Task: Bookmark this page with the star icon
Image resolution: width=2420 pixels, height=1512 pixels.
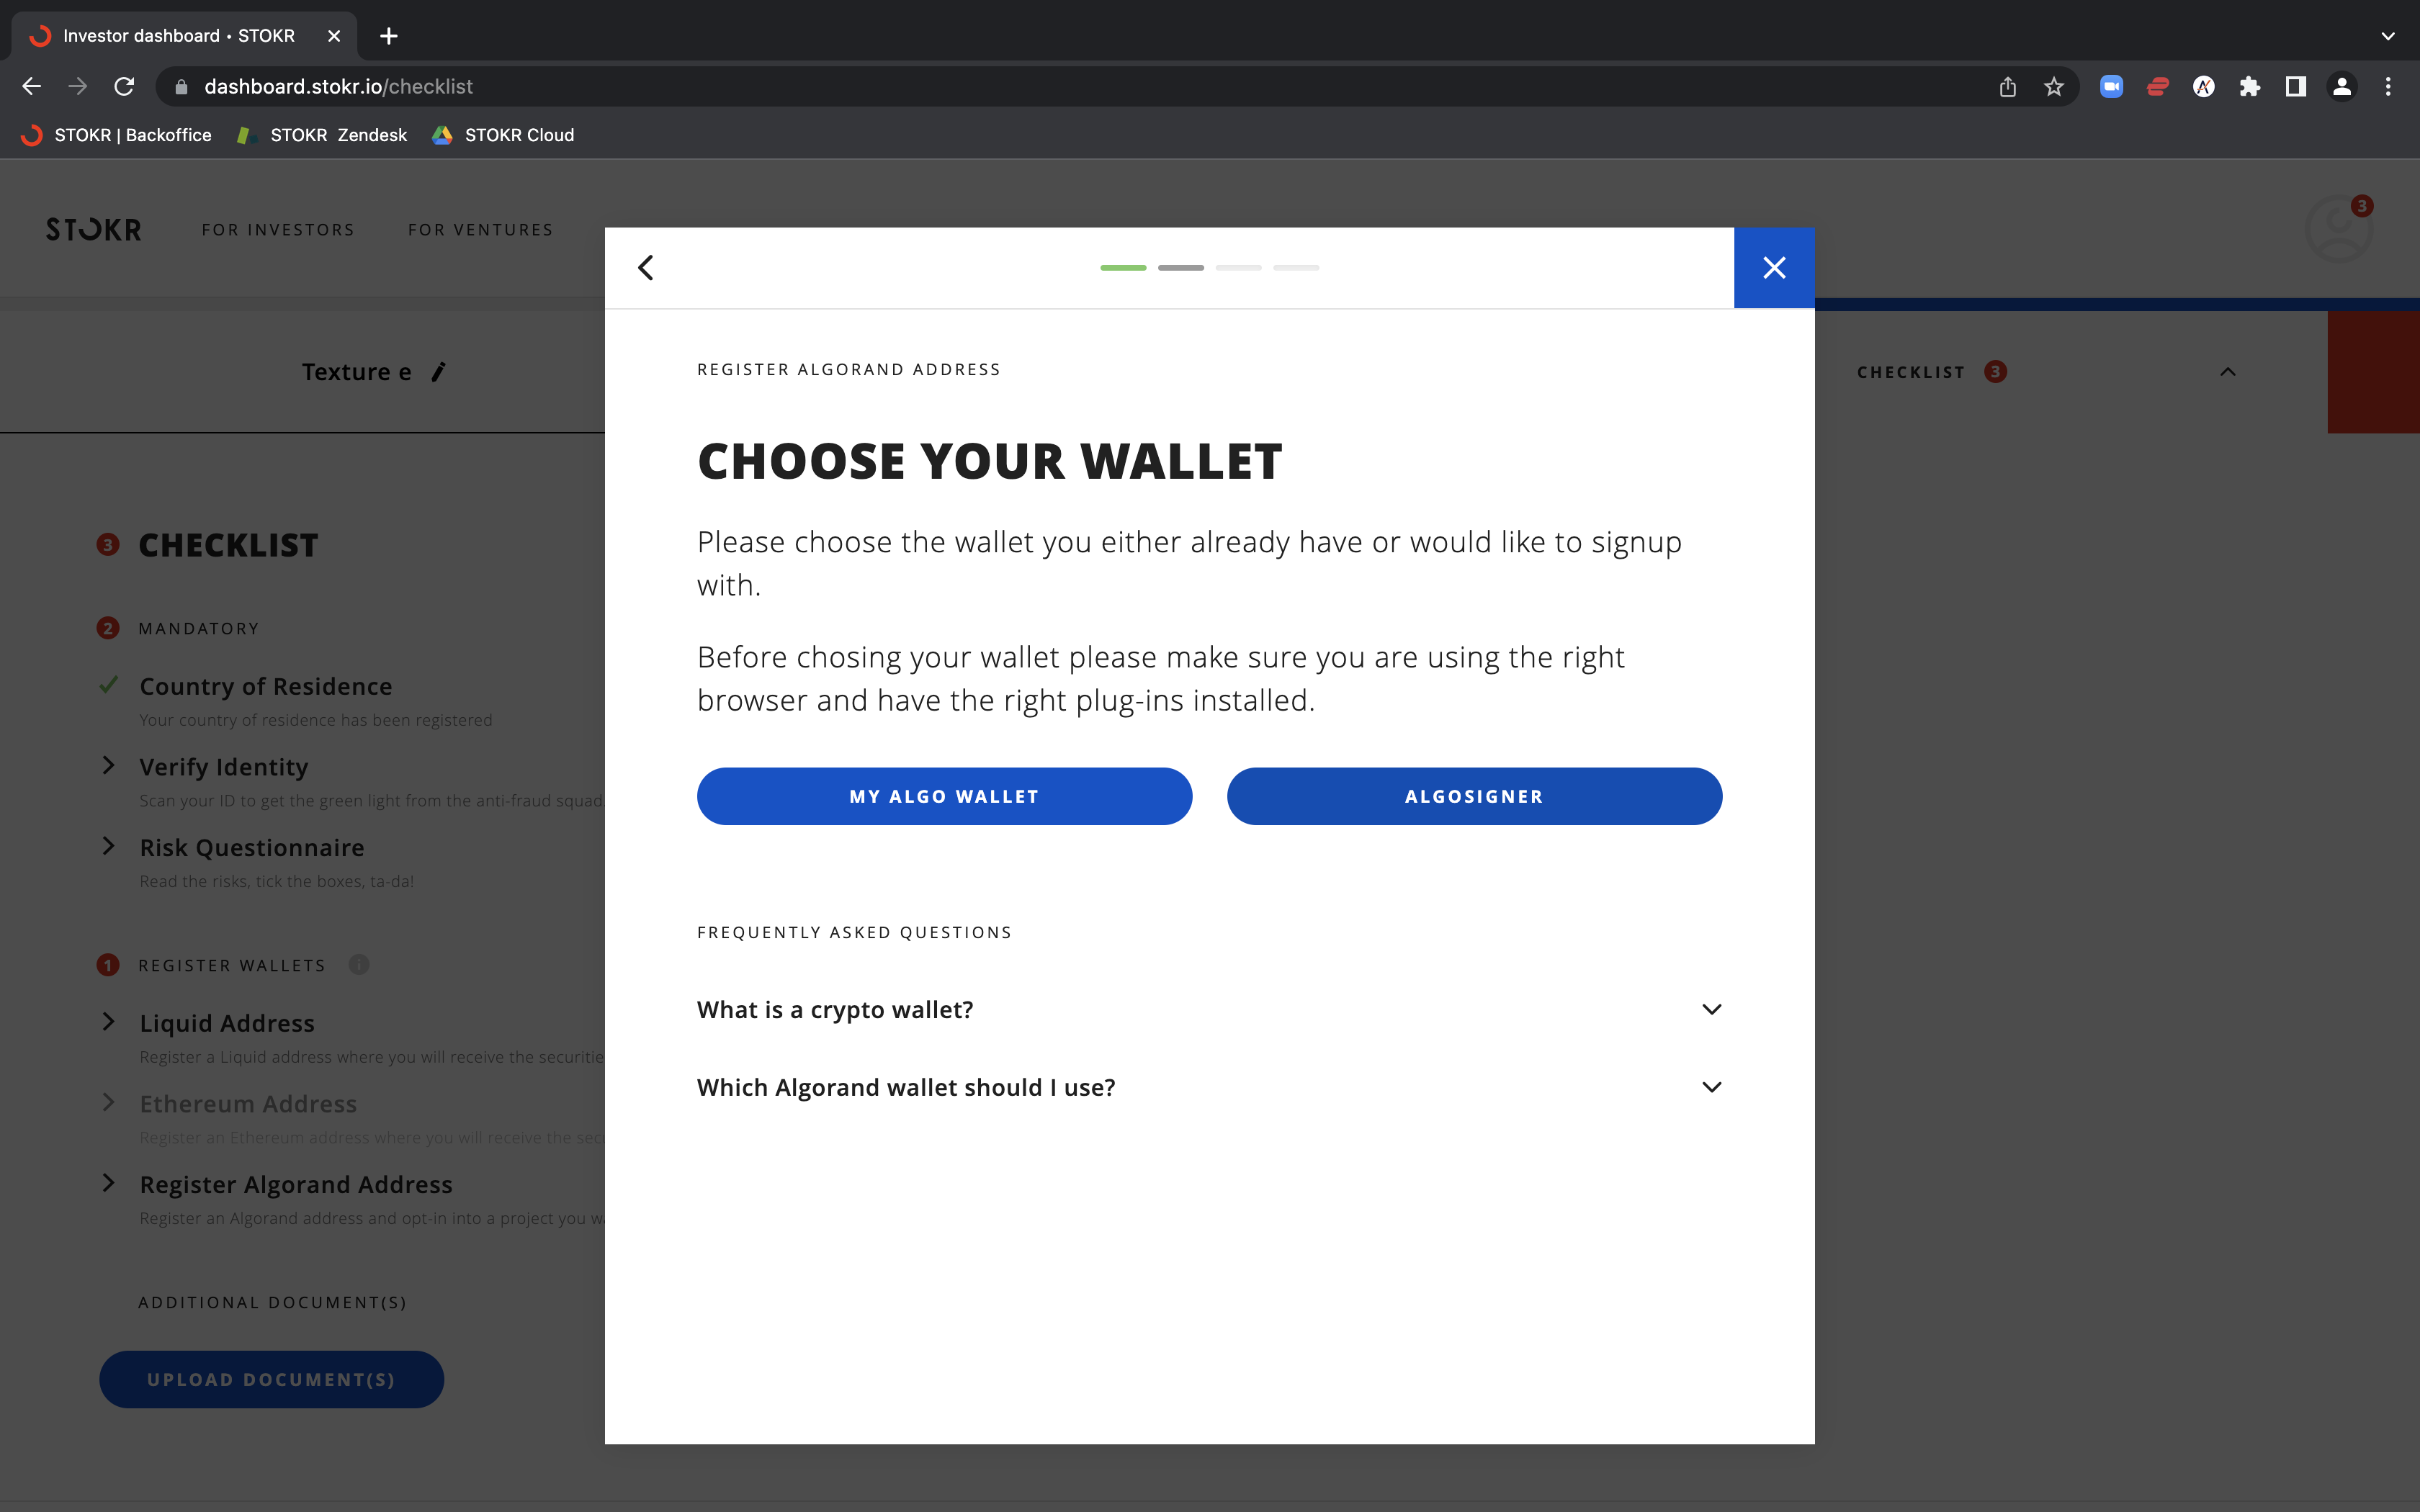Action: [2054, 87]
